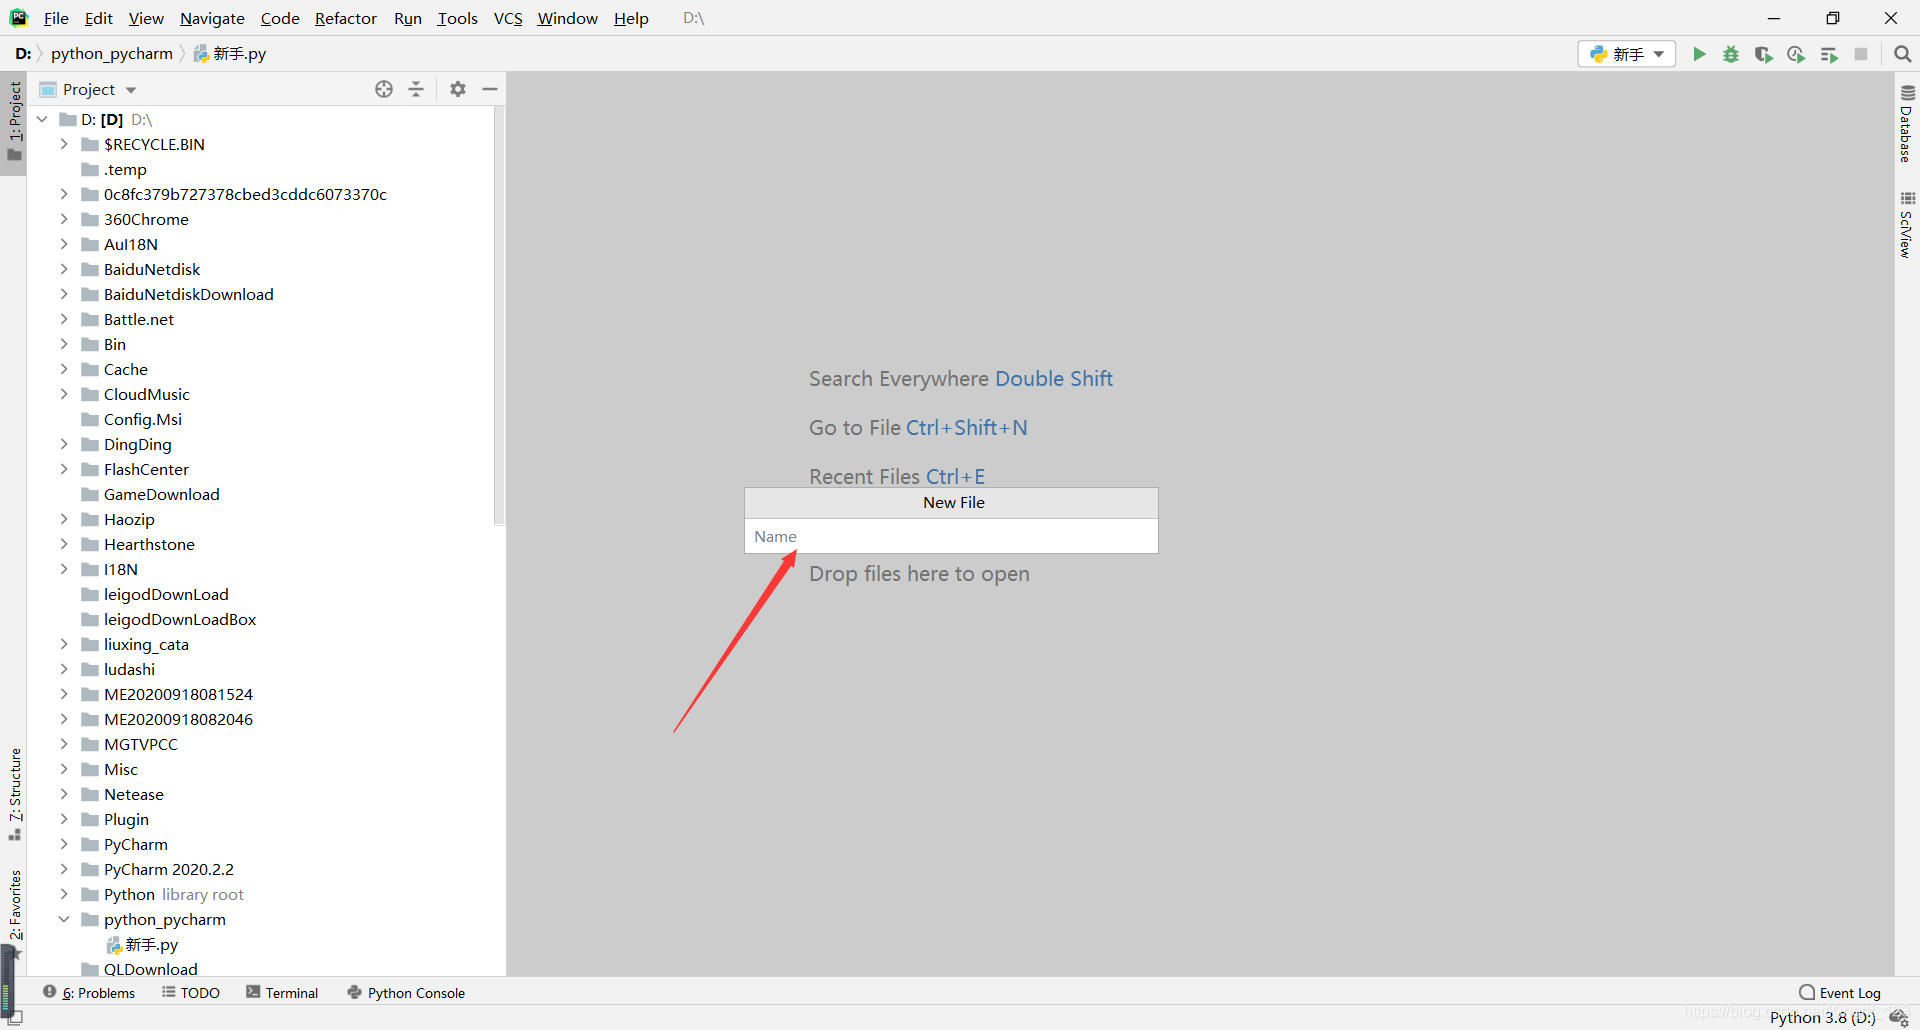Image resolution: width=1920 pixels, height=1030 pixels.
Task: Click the locate target icon in Project header
Action: coord(384,89)
